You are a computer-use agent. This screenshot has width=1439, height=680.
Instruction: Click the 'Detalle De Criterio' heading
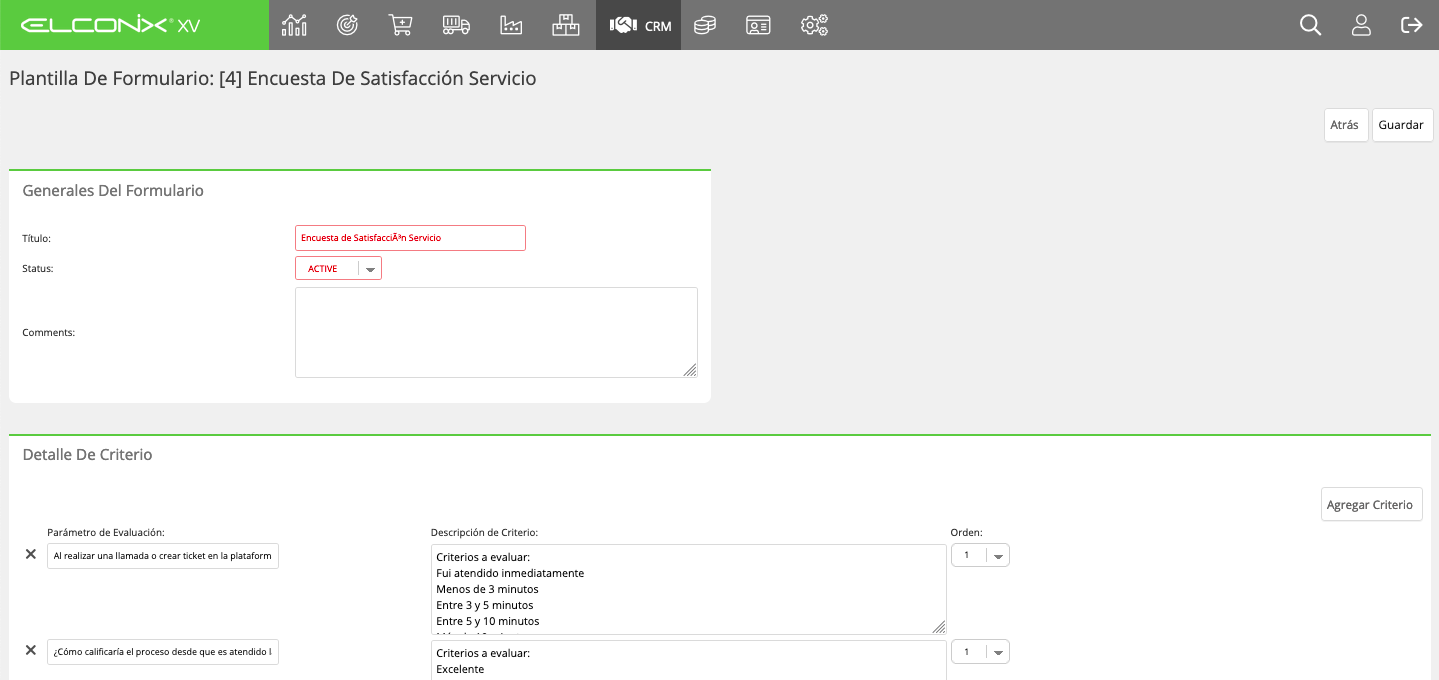(87, 454)
